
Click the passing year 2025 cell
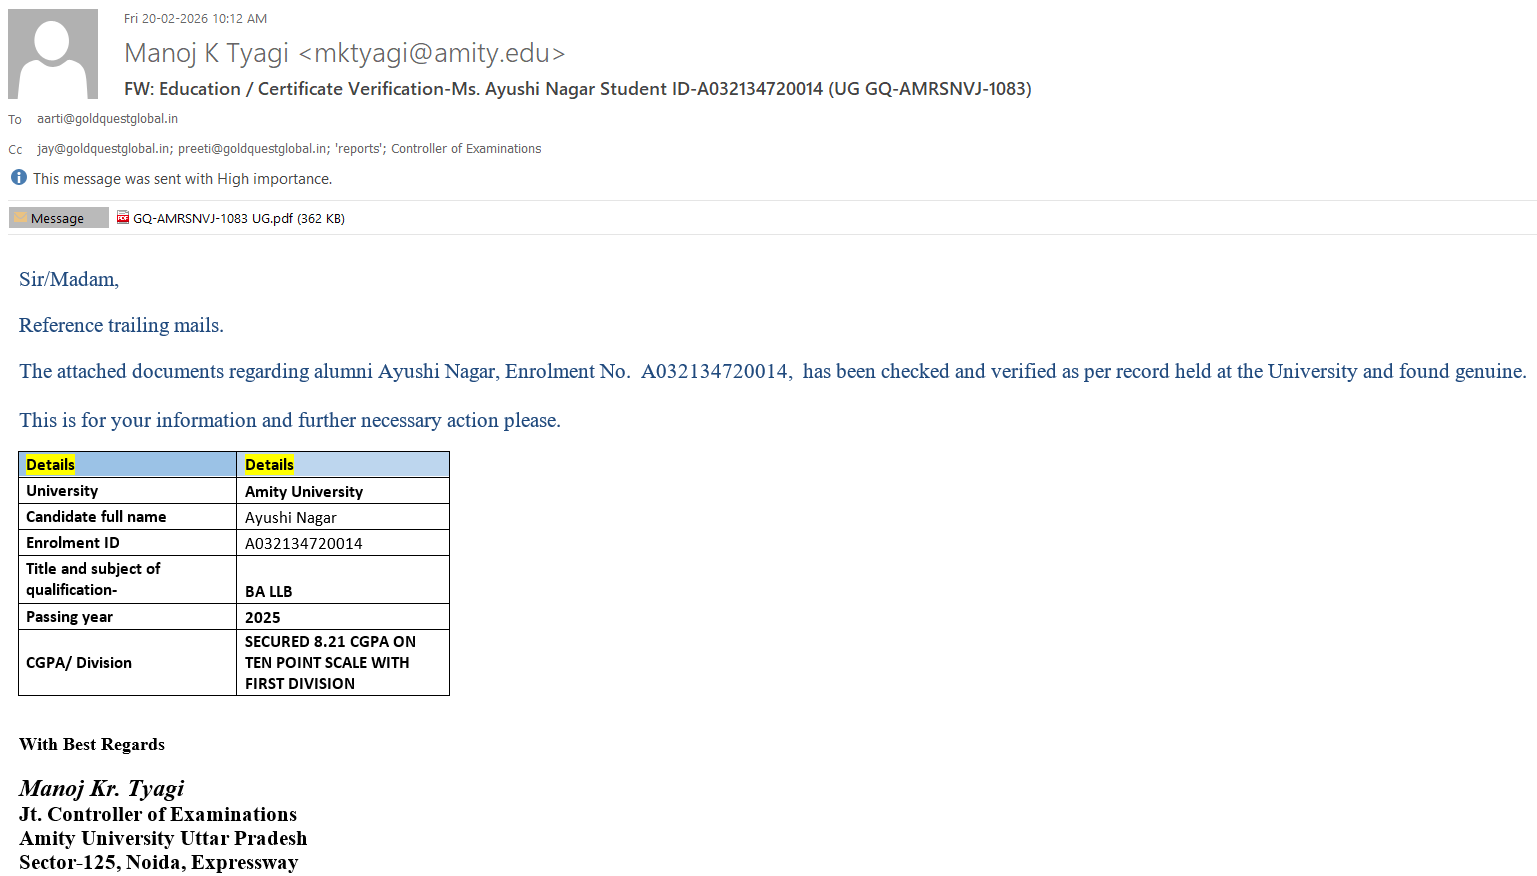(263, 617)
